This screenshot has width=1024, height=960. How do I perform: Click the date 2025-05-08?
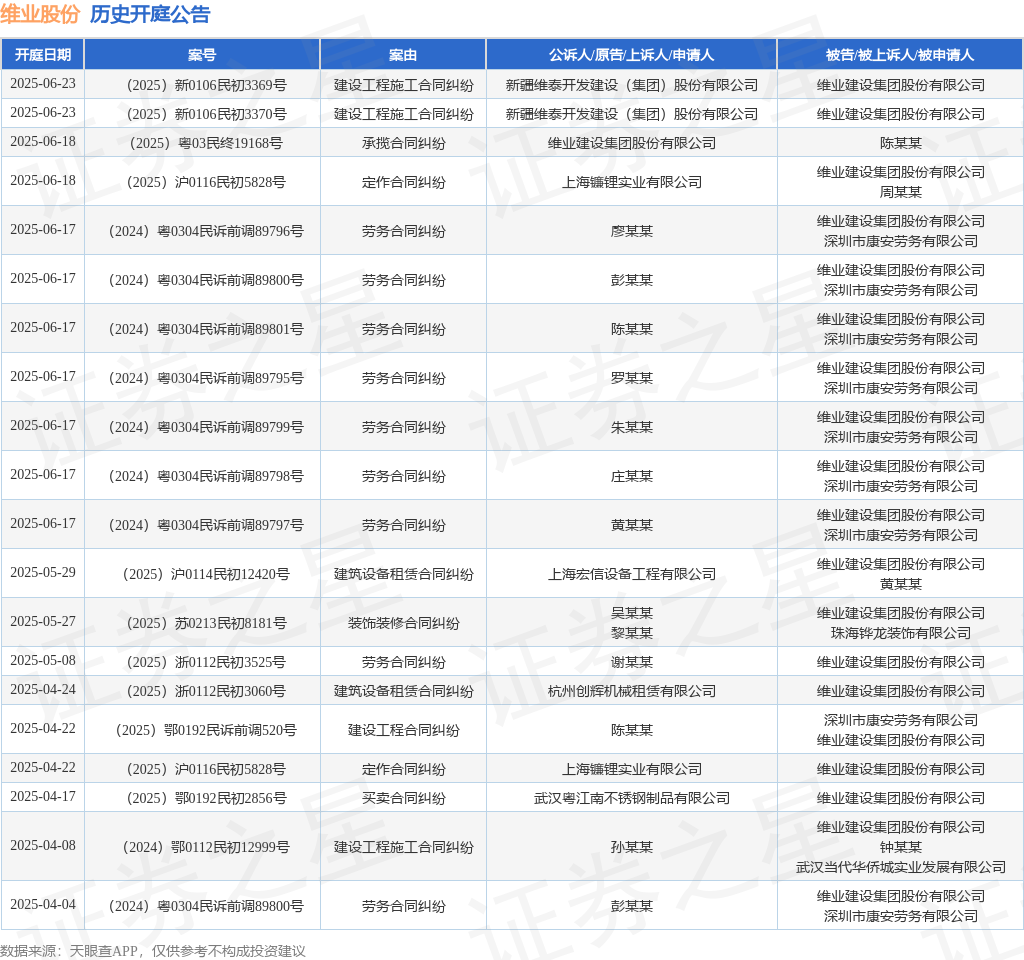pyautogui.click(x=43, y=660)
